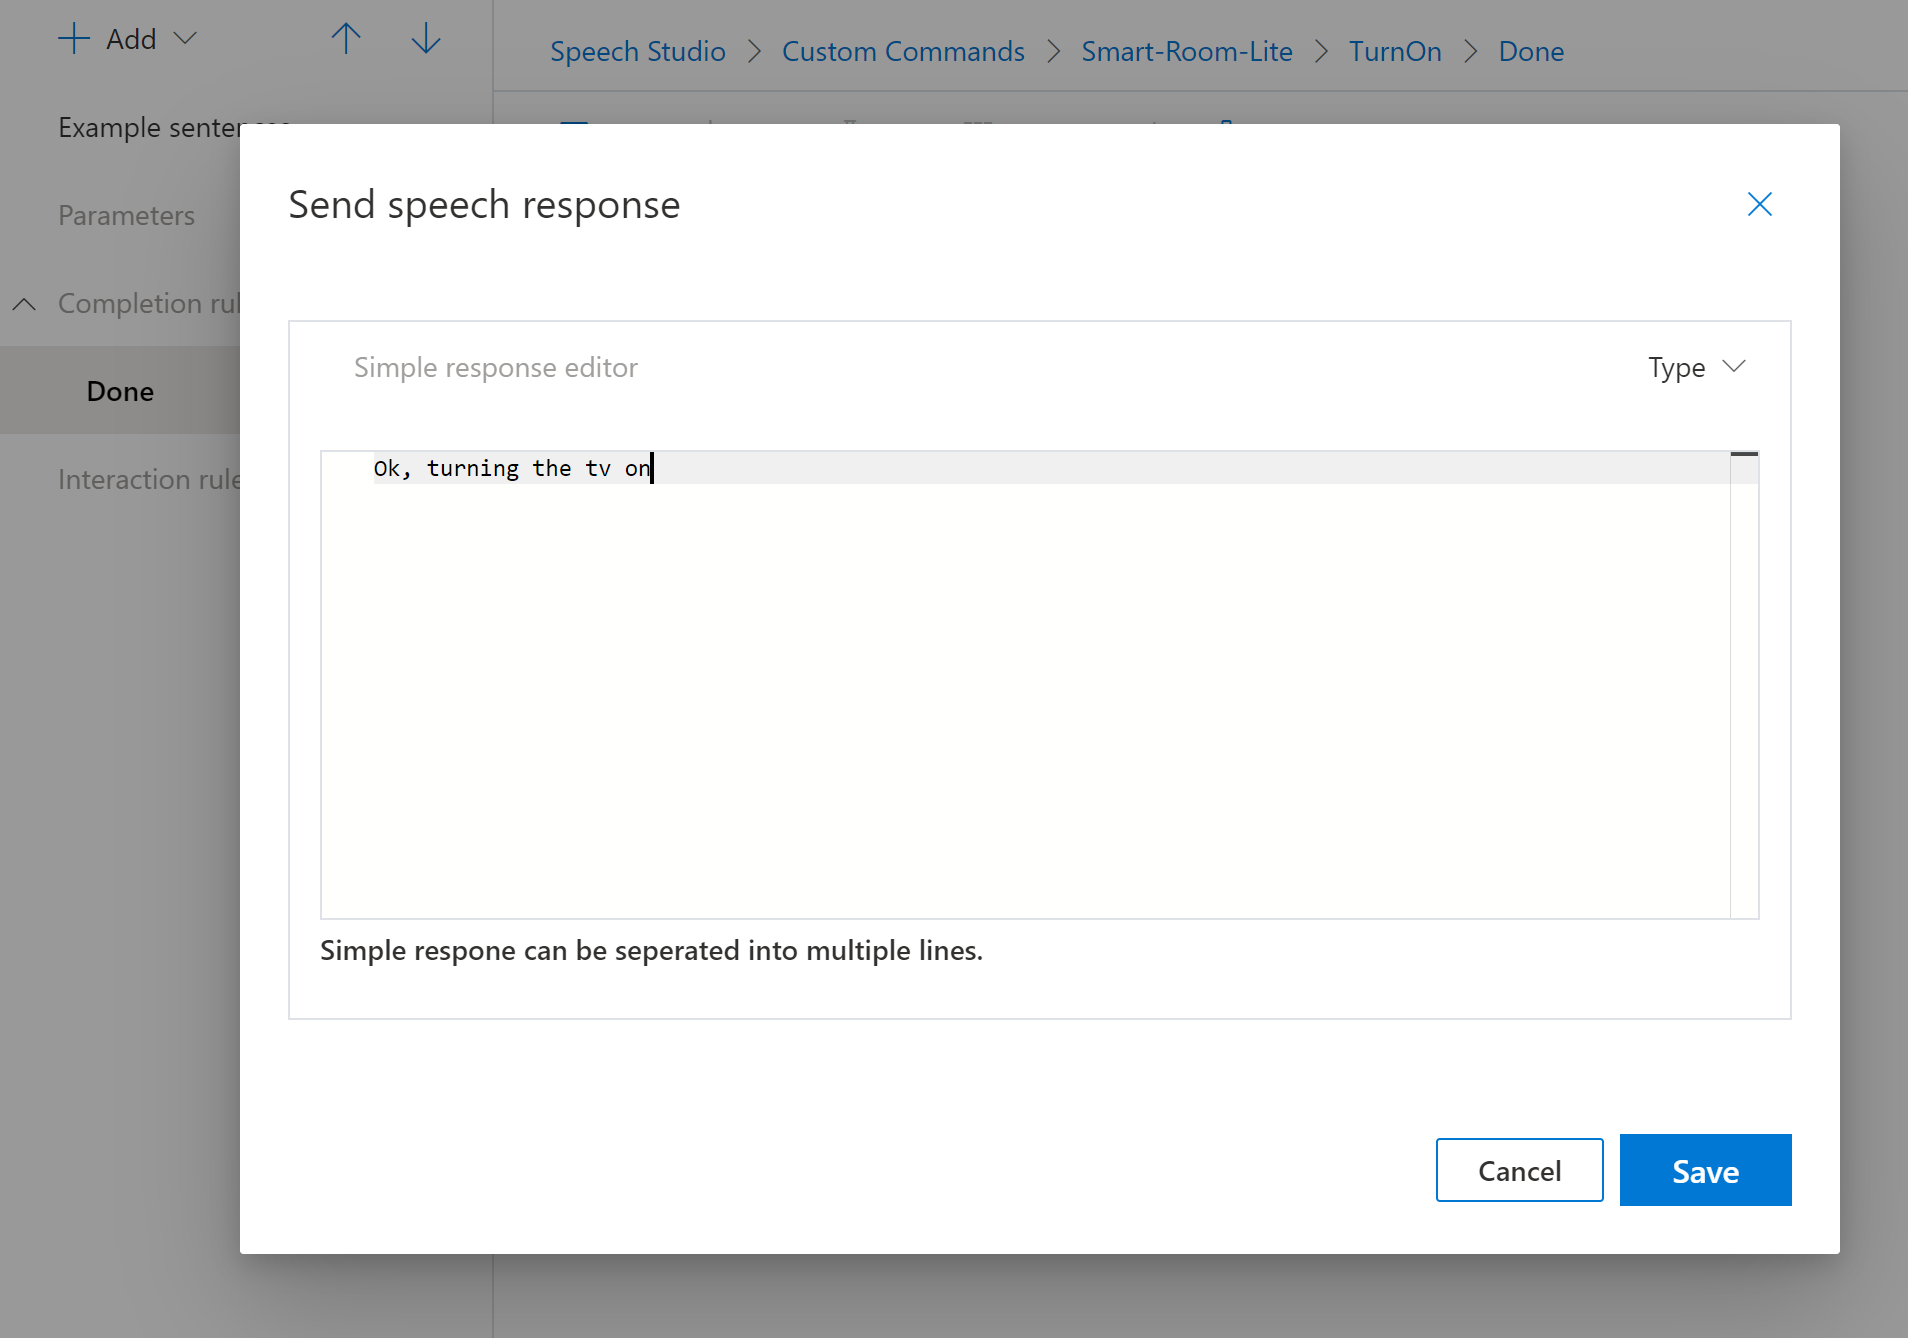Screen dimensions: 1908x1338
Task: Move item up with the up arrow
Action: pos(346,39)
